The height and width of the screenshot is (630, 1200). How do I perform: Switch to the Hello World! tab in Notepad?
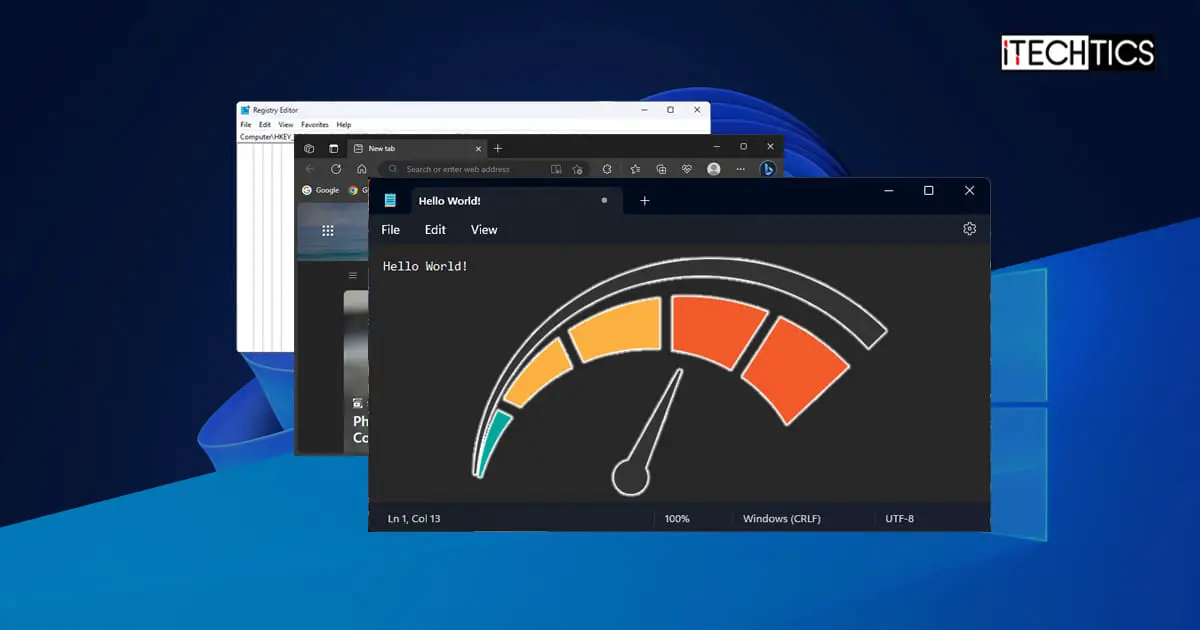pyautogui.click(x=450, y=200)
